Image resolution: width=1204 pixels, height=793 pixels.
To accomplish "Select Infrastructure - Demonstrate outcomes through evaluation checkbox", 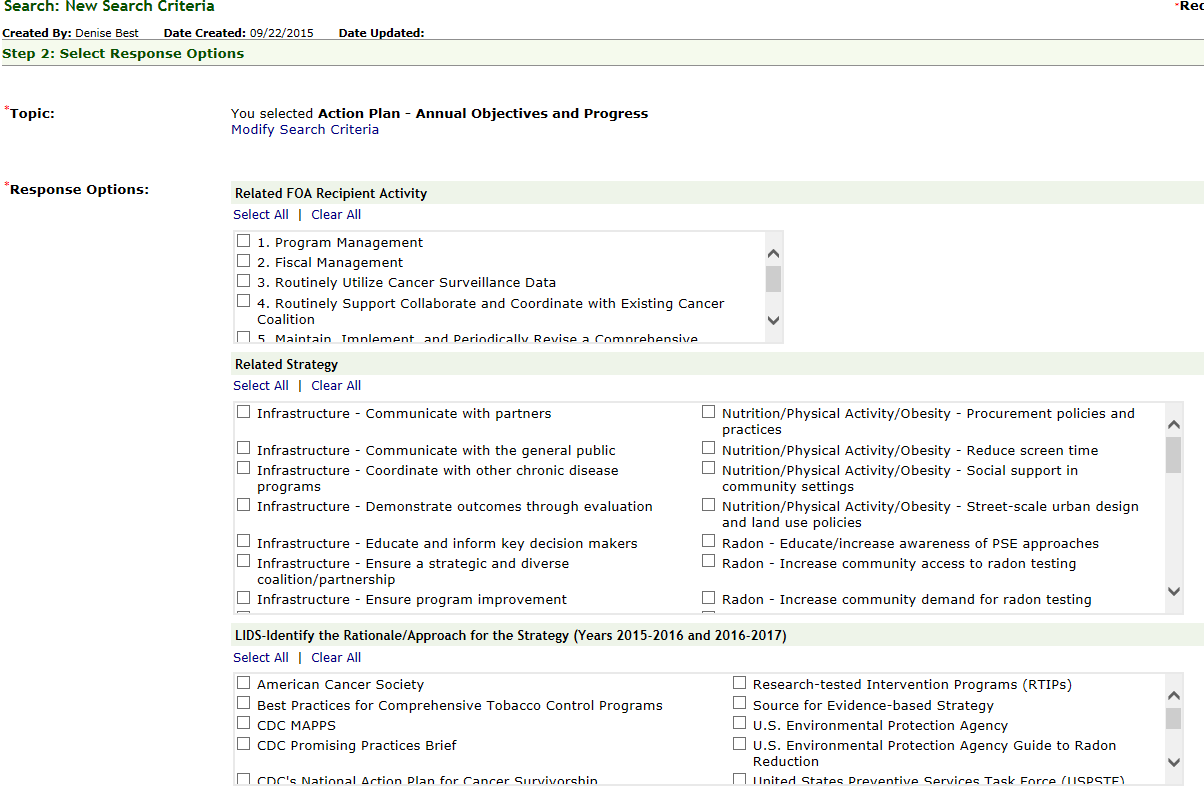I will pyautogui.click(x=244, y=505).
